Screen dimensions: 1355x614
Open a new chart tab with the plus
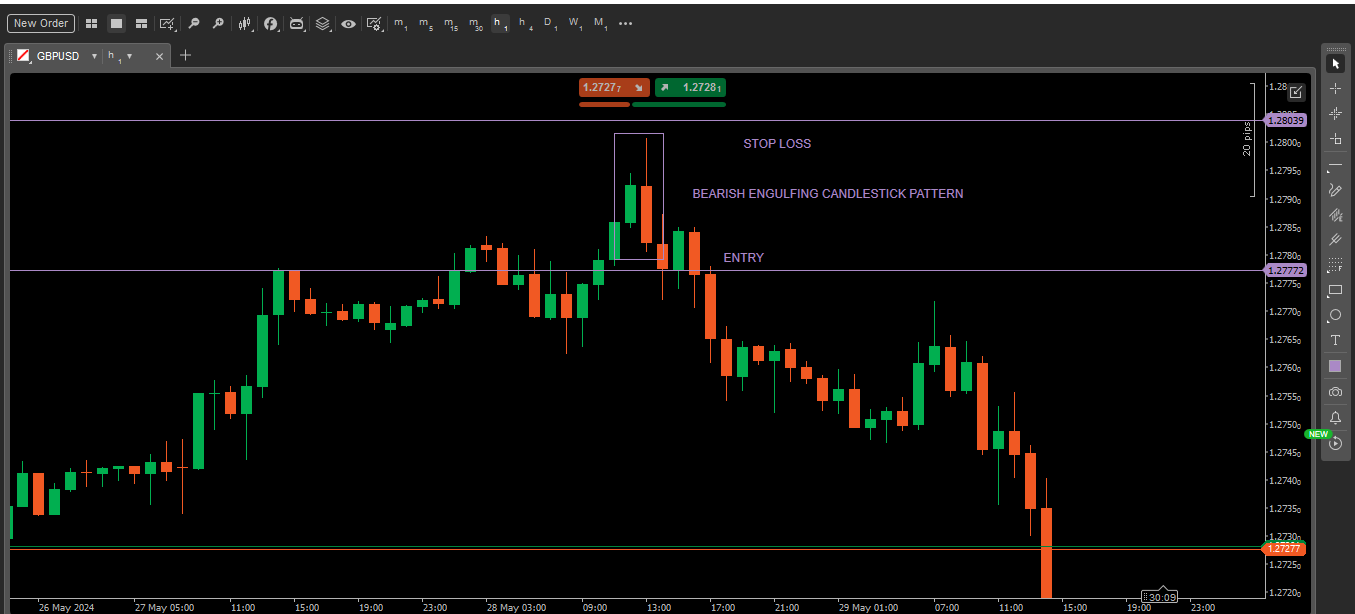point(185,56)
